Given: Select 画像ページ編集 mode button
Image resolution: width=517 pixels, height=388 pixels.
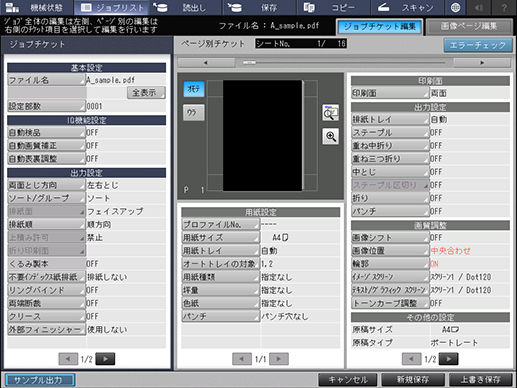Looking at the screenshot, I should [469, 27].
